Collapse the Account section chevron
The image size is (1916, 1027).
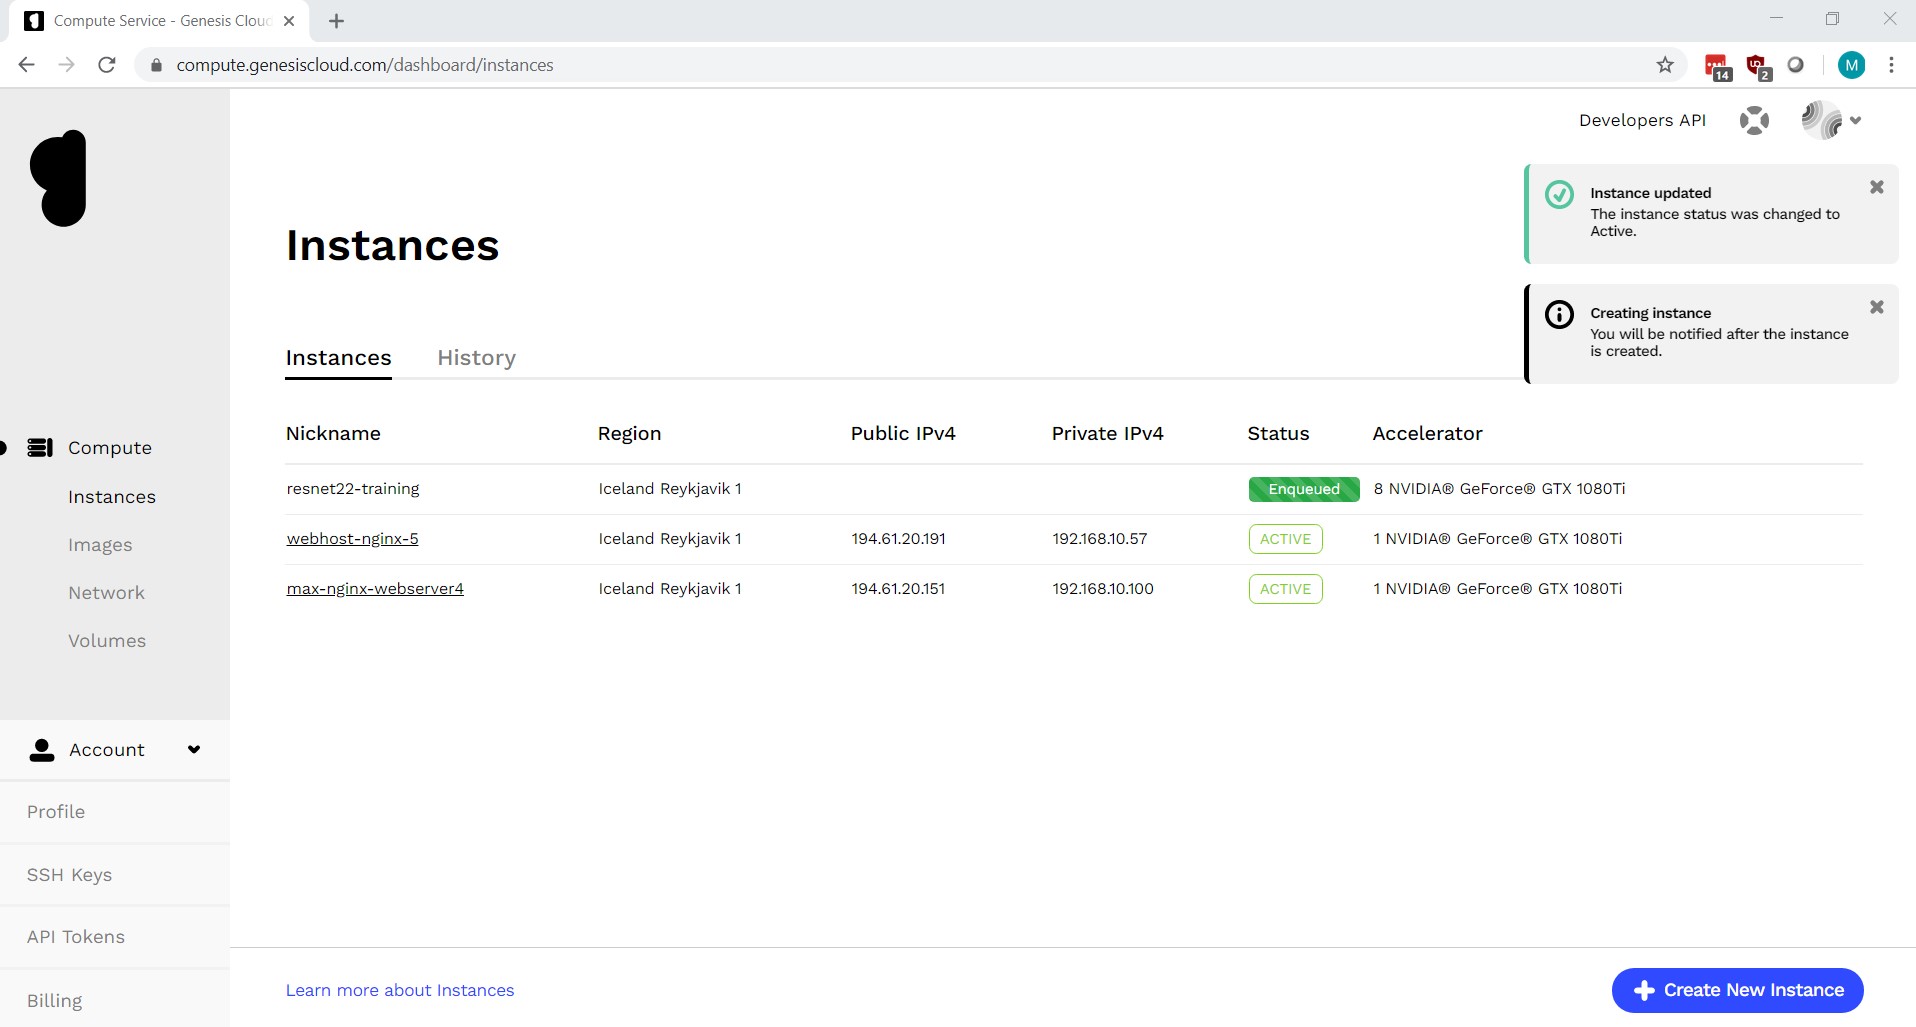coord(194,749)
